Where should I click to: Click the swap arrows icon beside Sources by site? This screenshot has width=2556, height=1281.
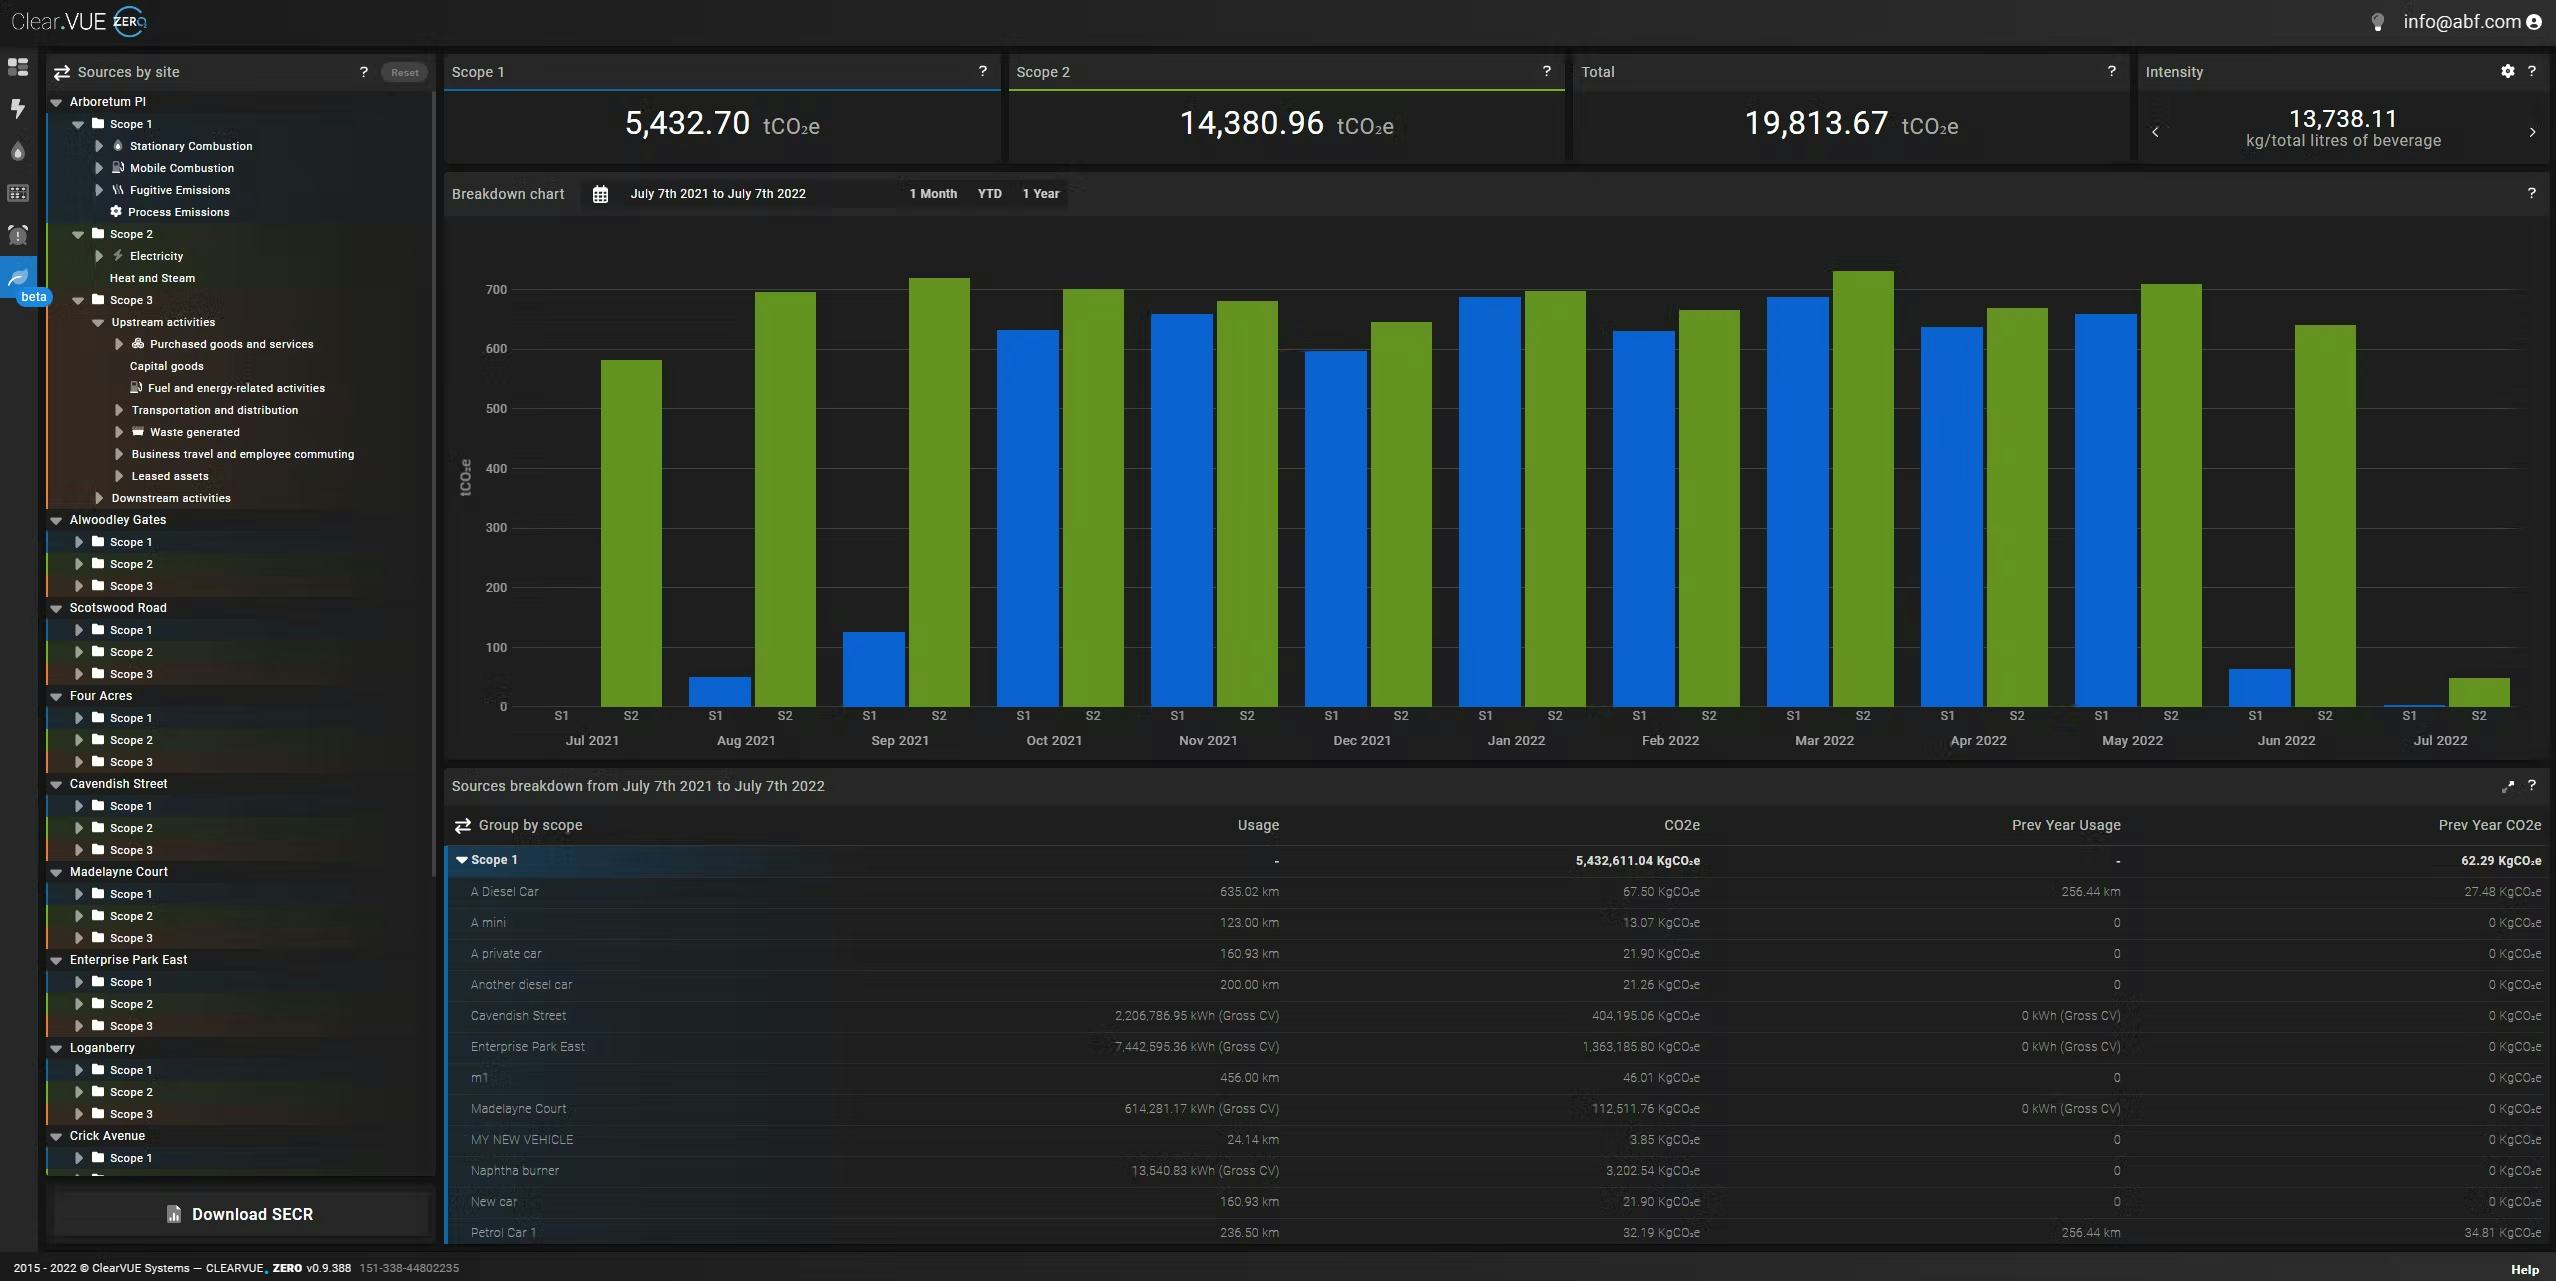click(x=61, y=72)
